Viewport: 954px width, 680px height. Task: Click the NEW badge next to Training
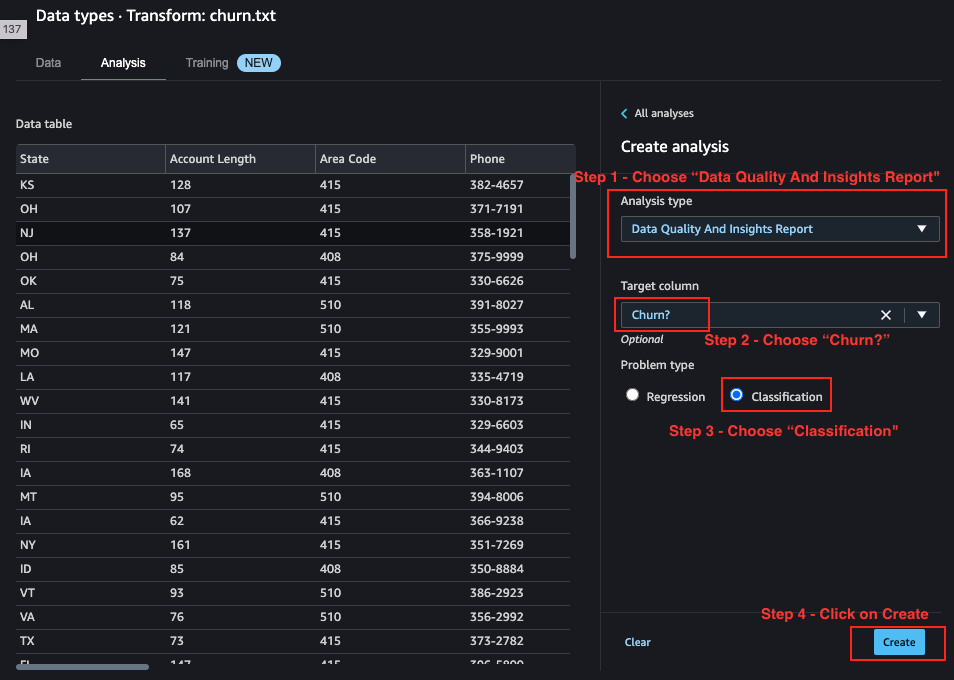(259, 63)
